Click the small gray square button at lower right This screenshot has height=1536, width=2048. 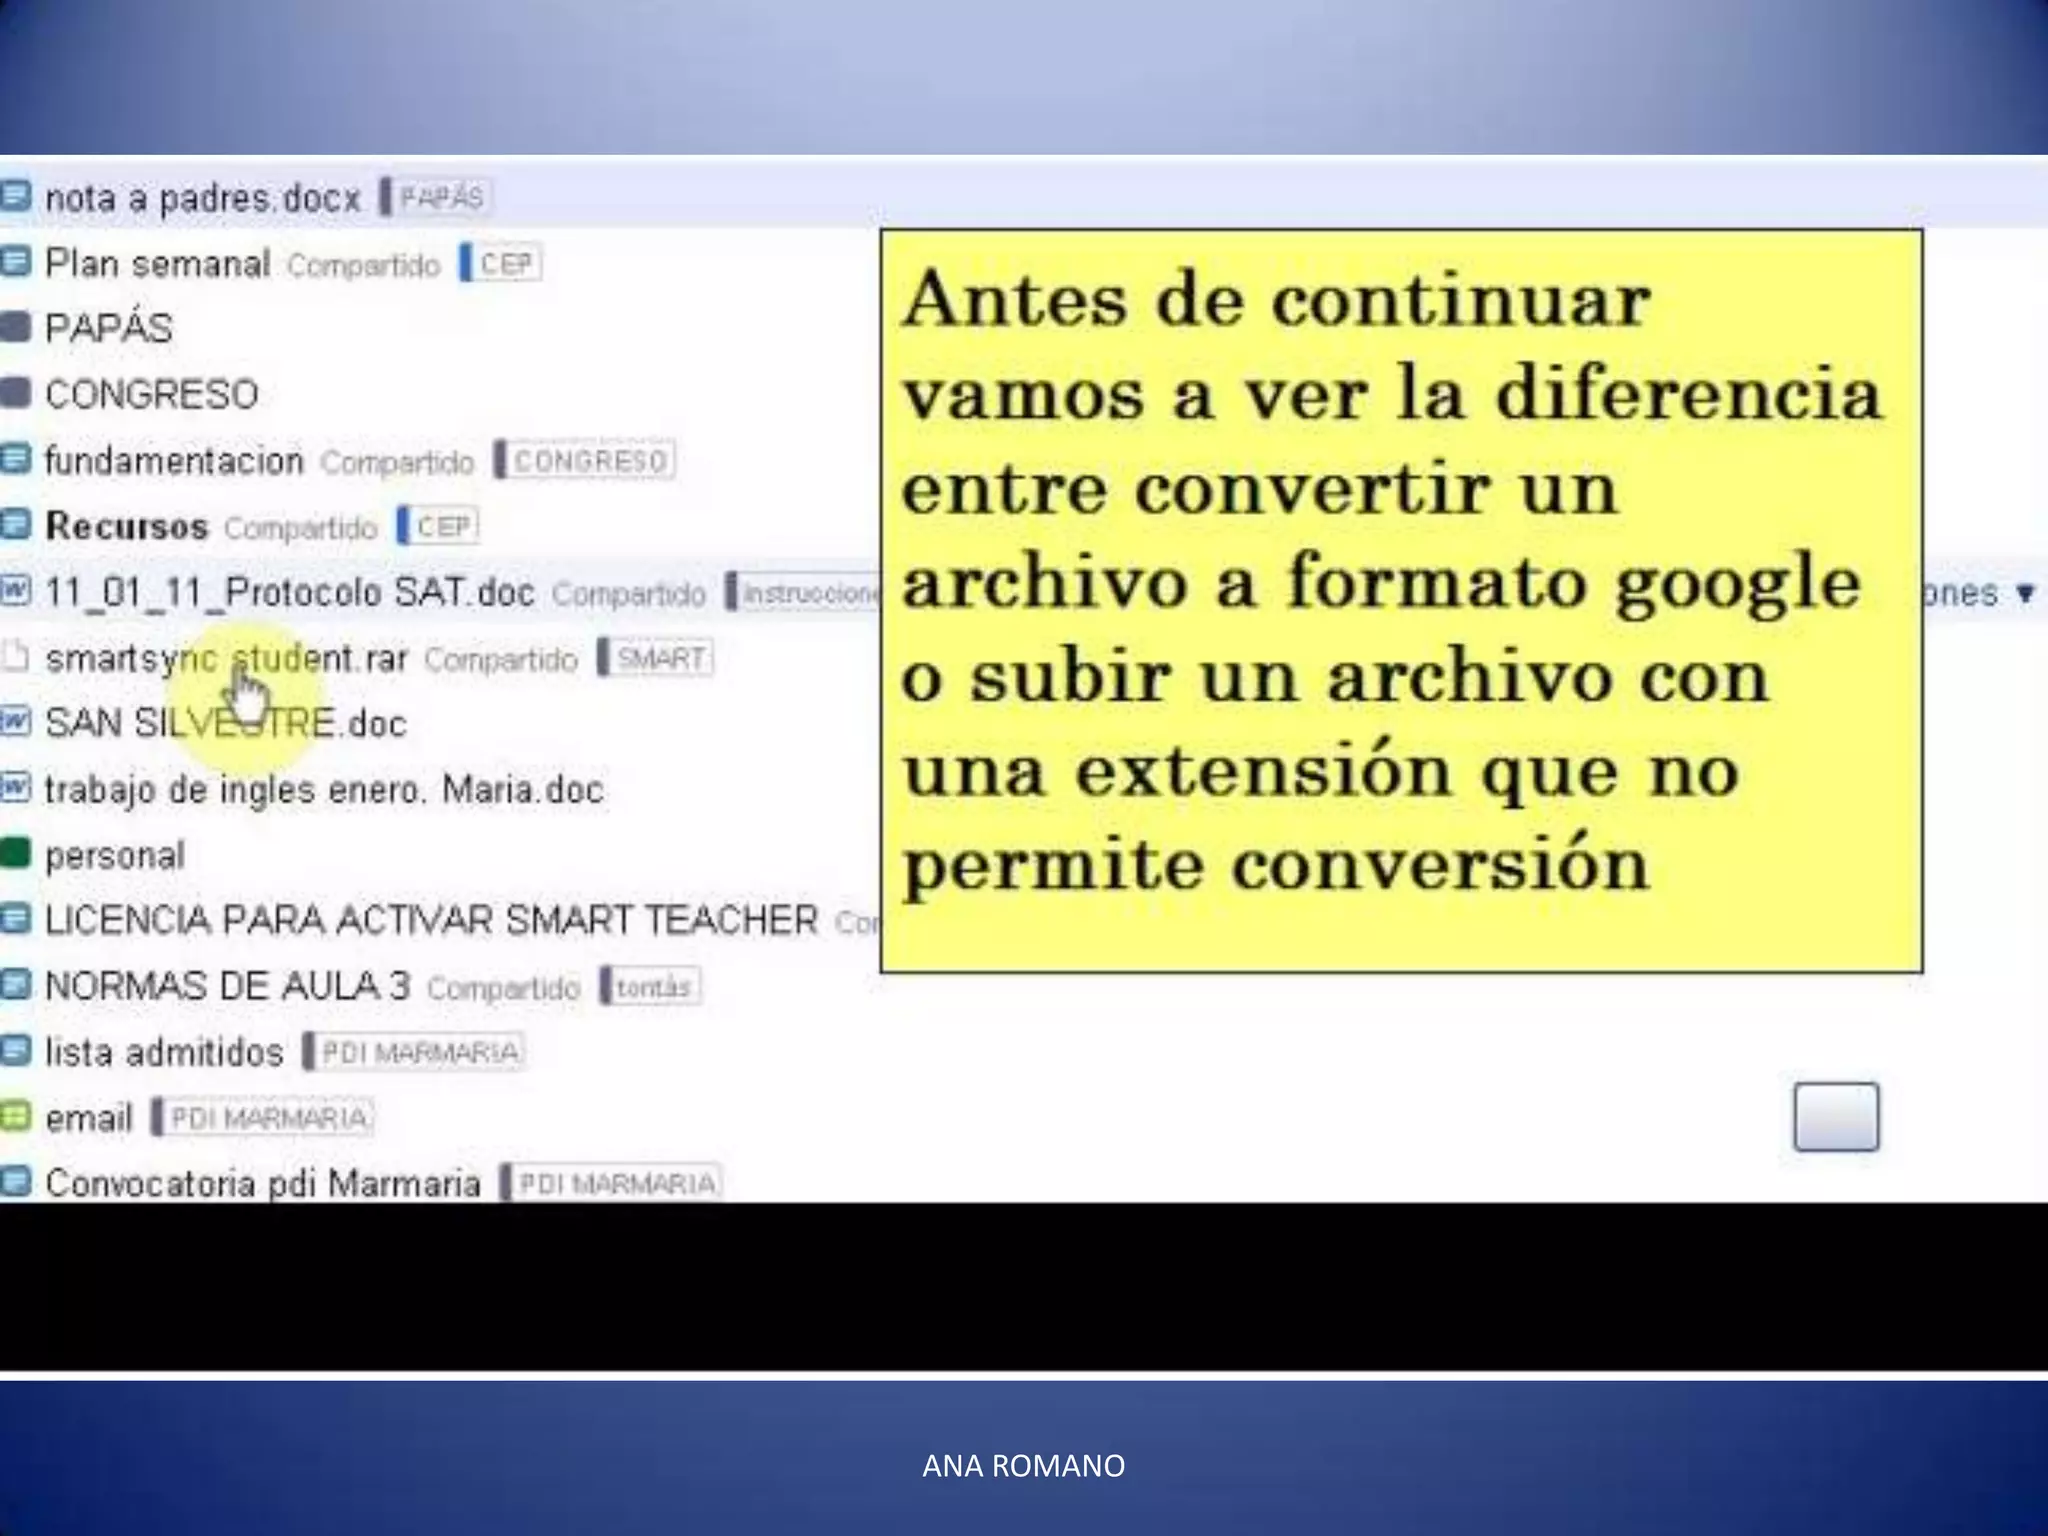coord(1835,1116)
